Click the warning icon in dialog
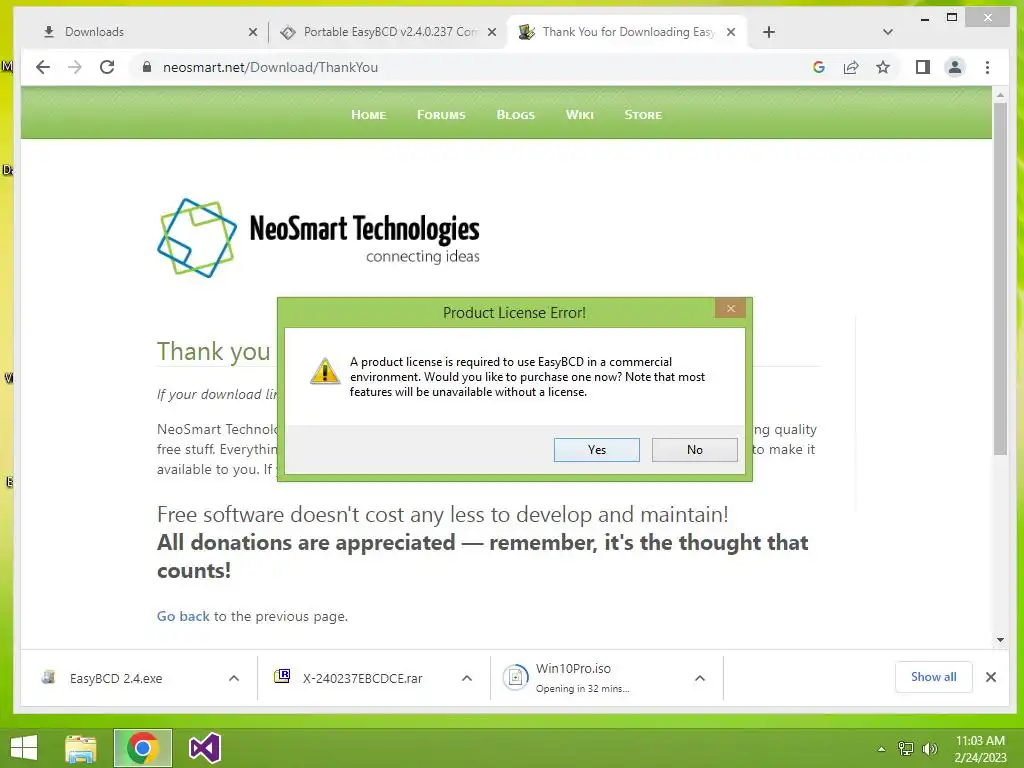Screen dimensions: 1024x768 pyautogui.click(x=325, y=371)
